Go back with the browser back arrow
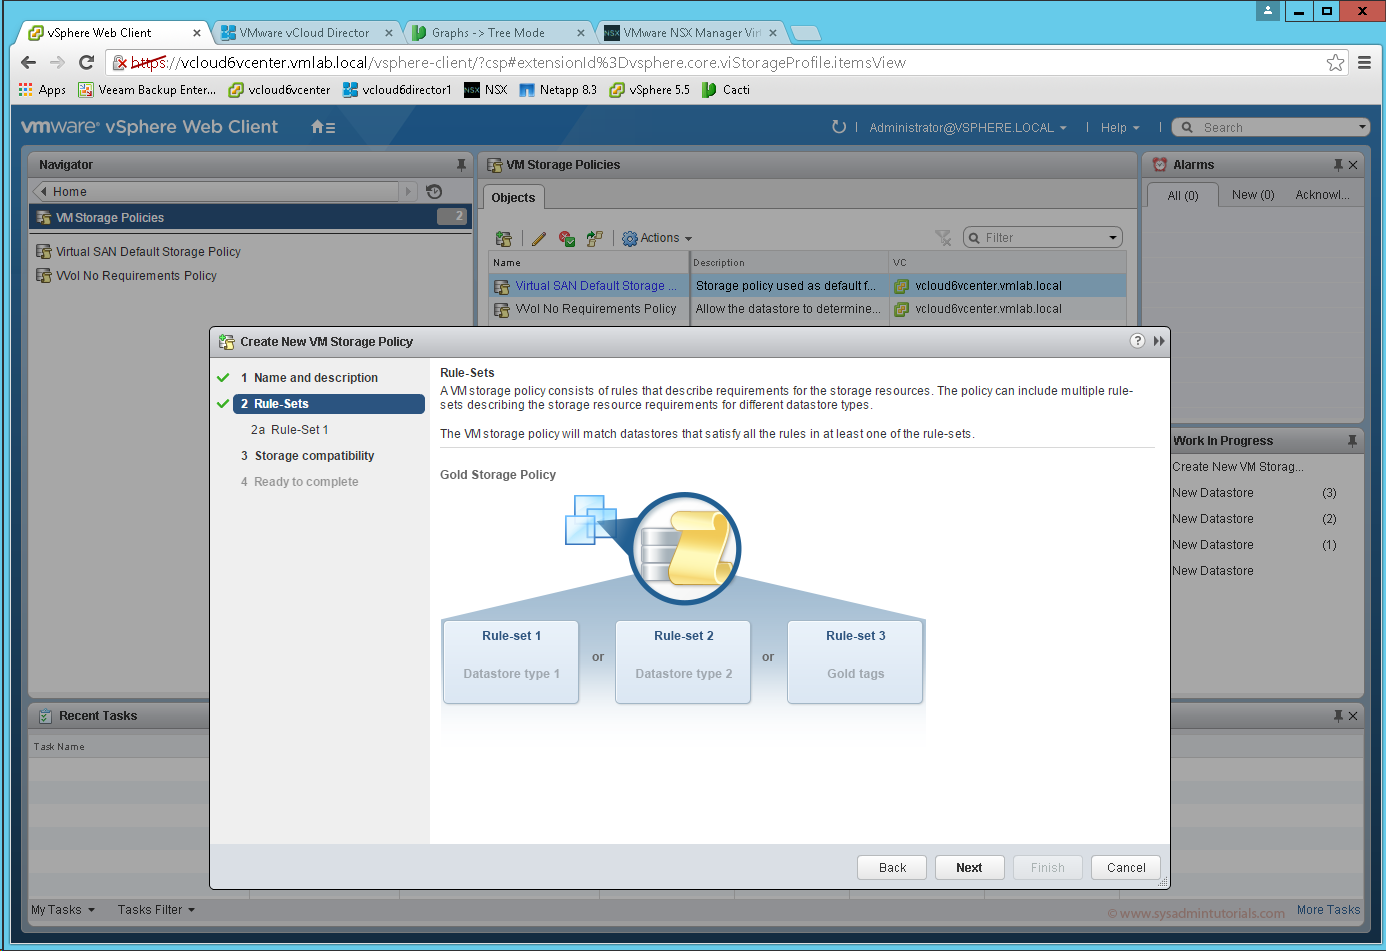 (x=28, y=63)
